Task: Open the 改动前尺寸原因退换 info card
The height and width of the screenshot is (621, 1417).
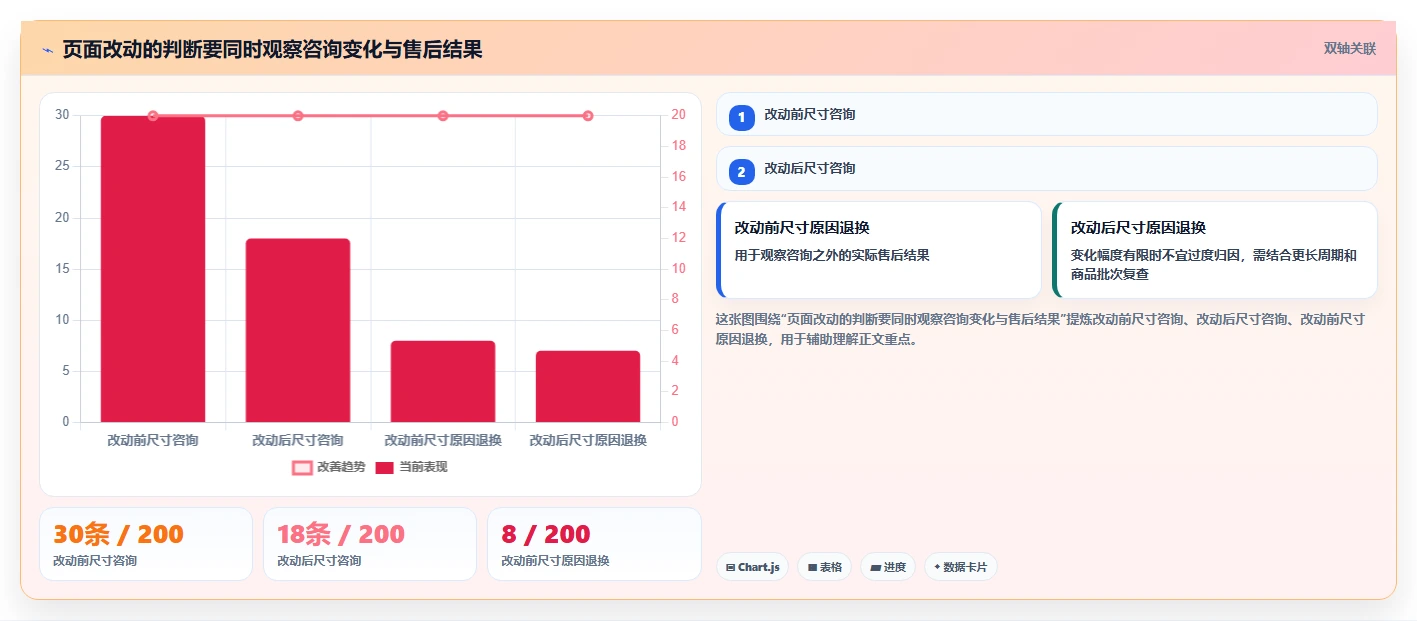Action: point(879,250)
